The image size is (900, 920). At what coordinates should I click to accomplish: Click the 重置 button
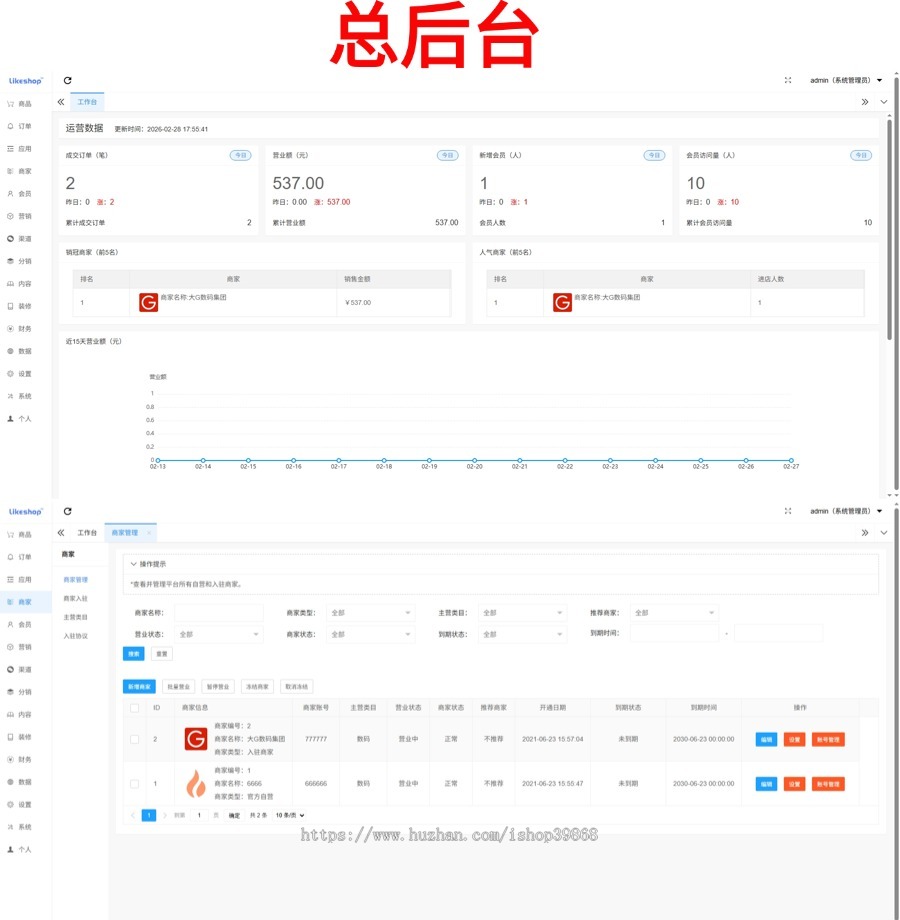162,654
